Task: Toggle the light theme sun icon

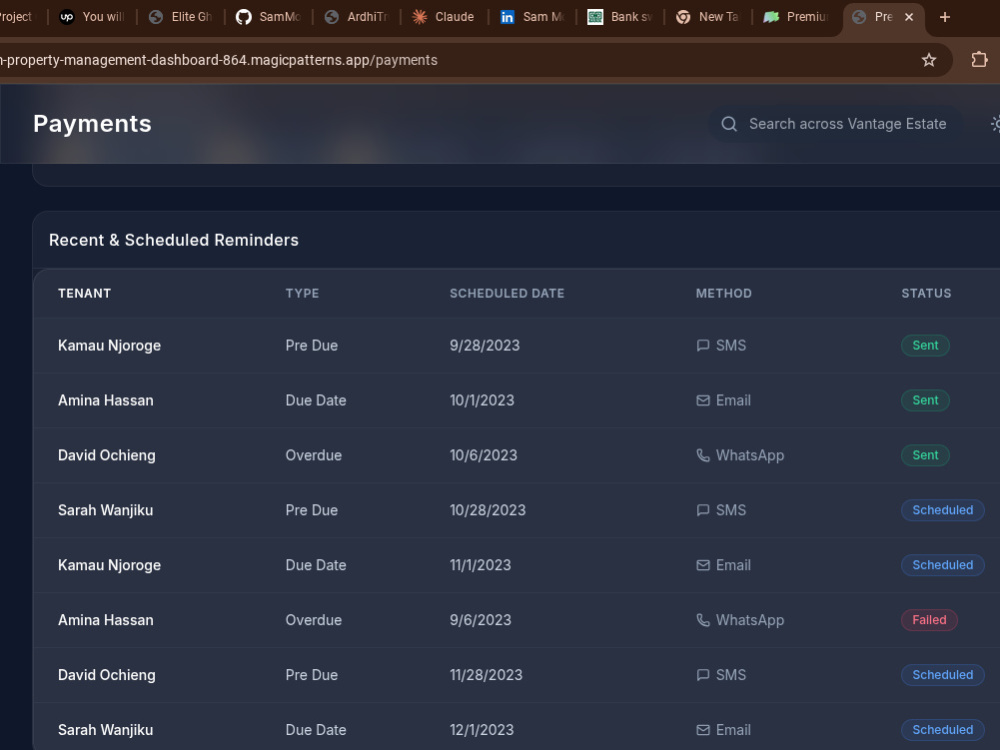Action: (995, 124)
